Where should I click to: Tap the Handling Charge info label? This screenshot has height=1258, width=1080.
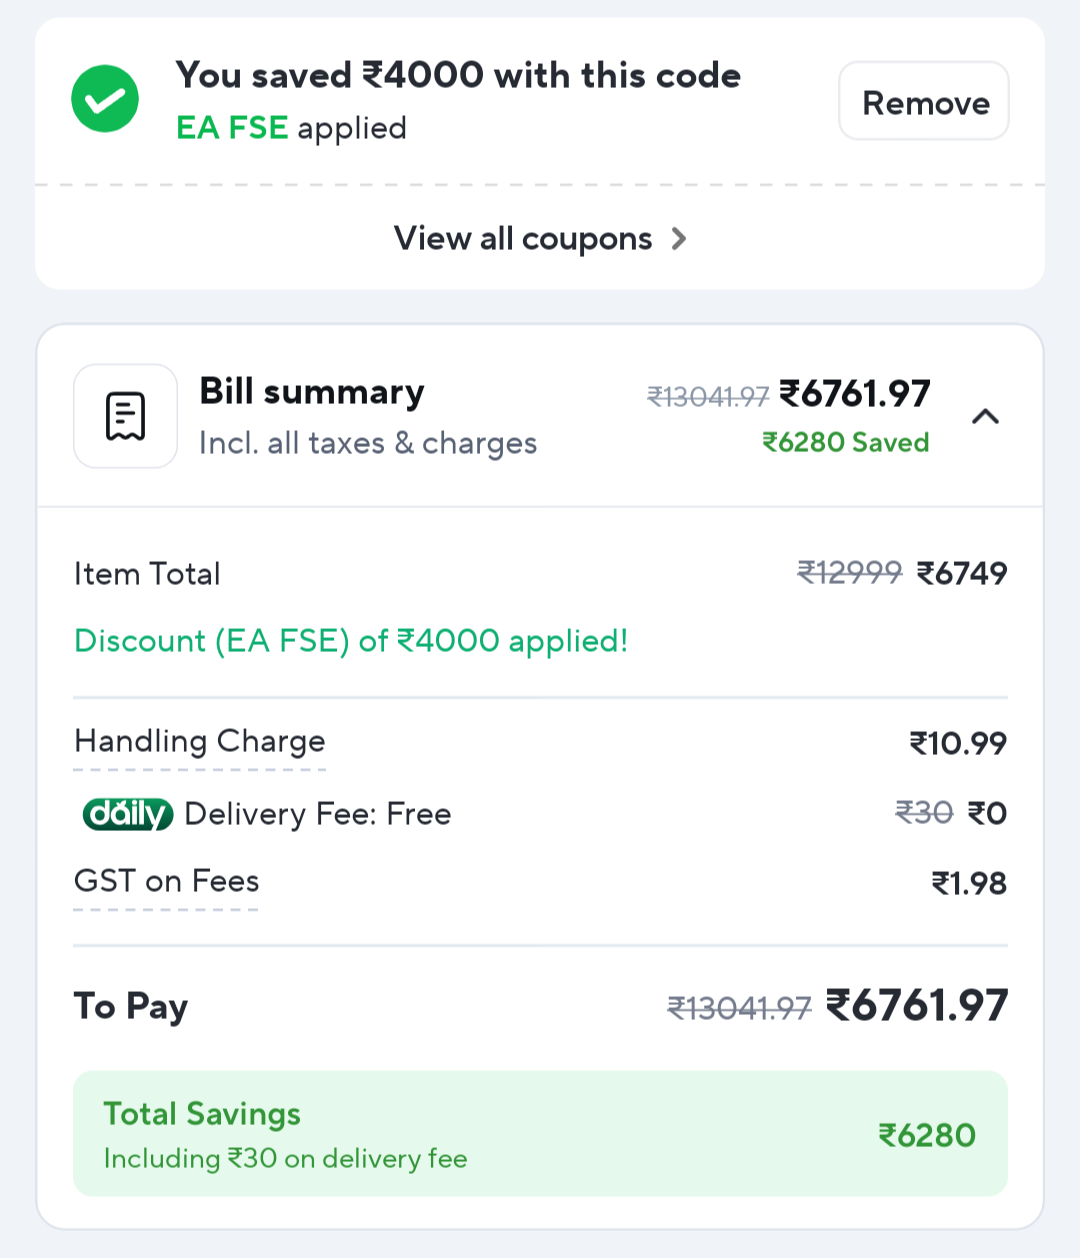click(200, 742)
